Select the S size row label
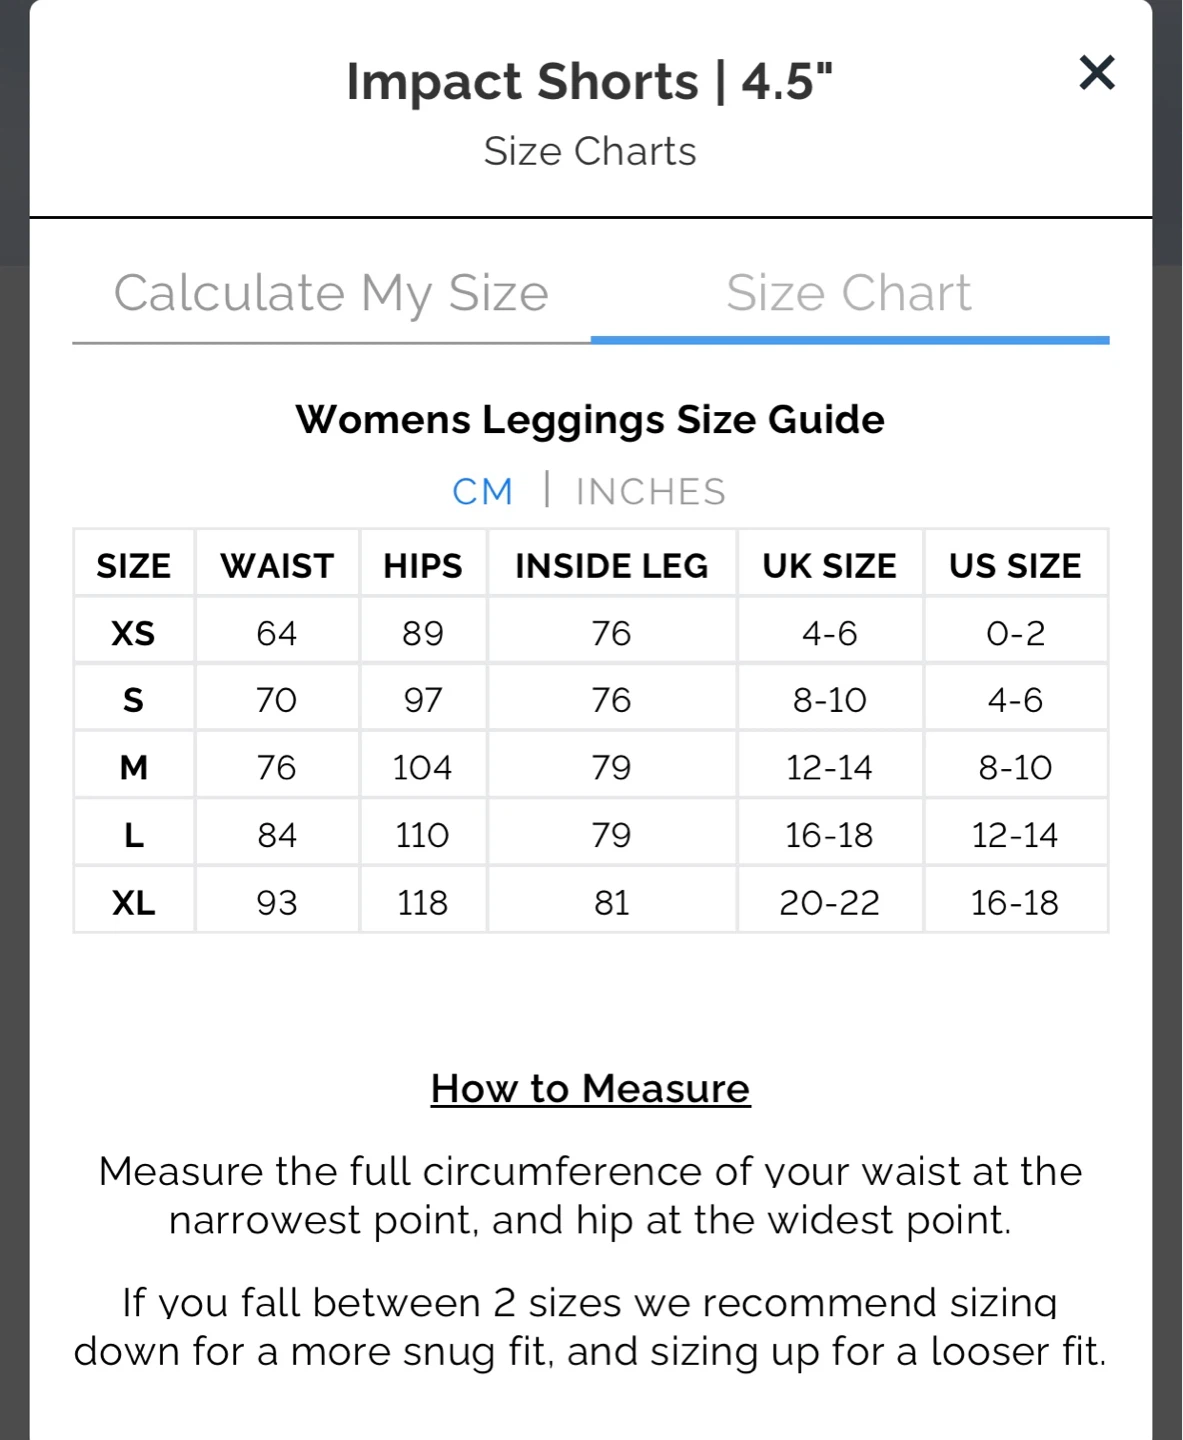Screen dimensions: 1183x1440 point(133,699)
